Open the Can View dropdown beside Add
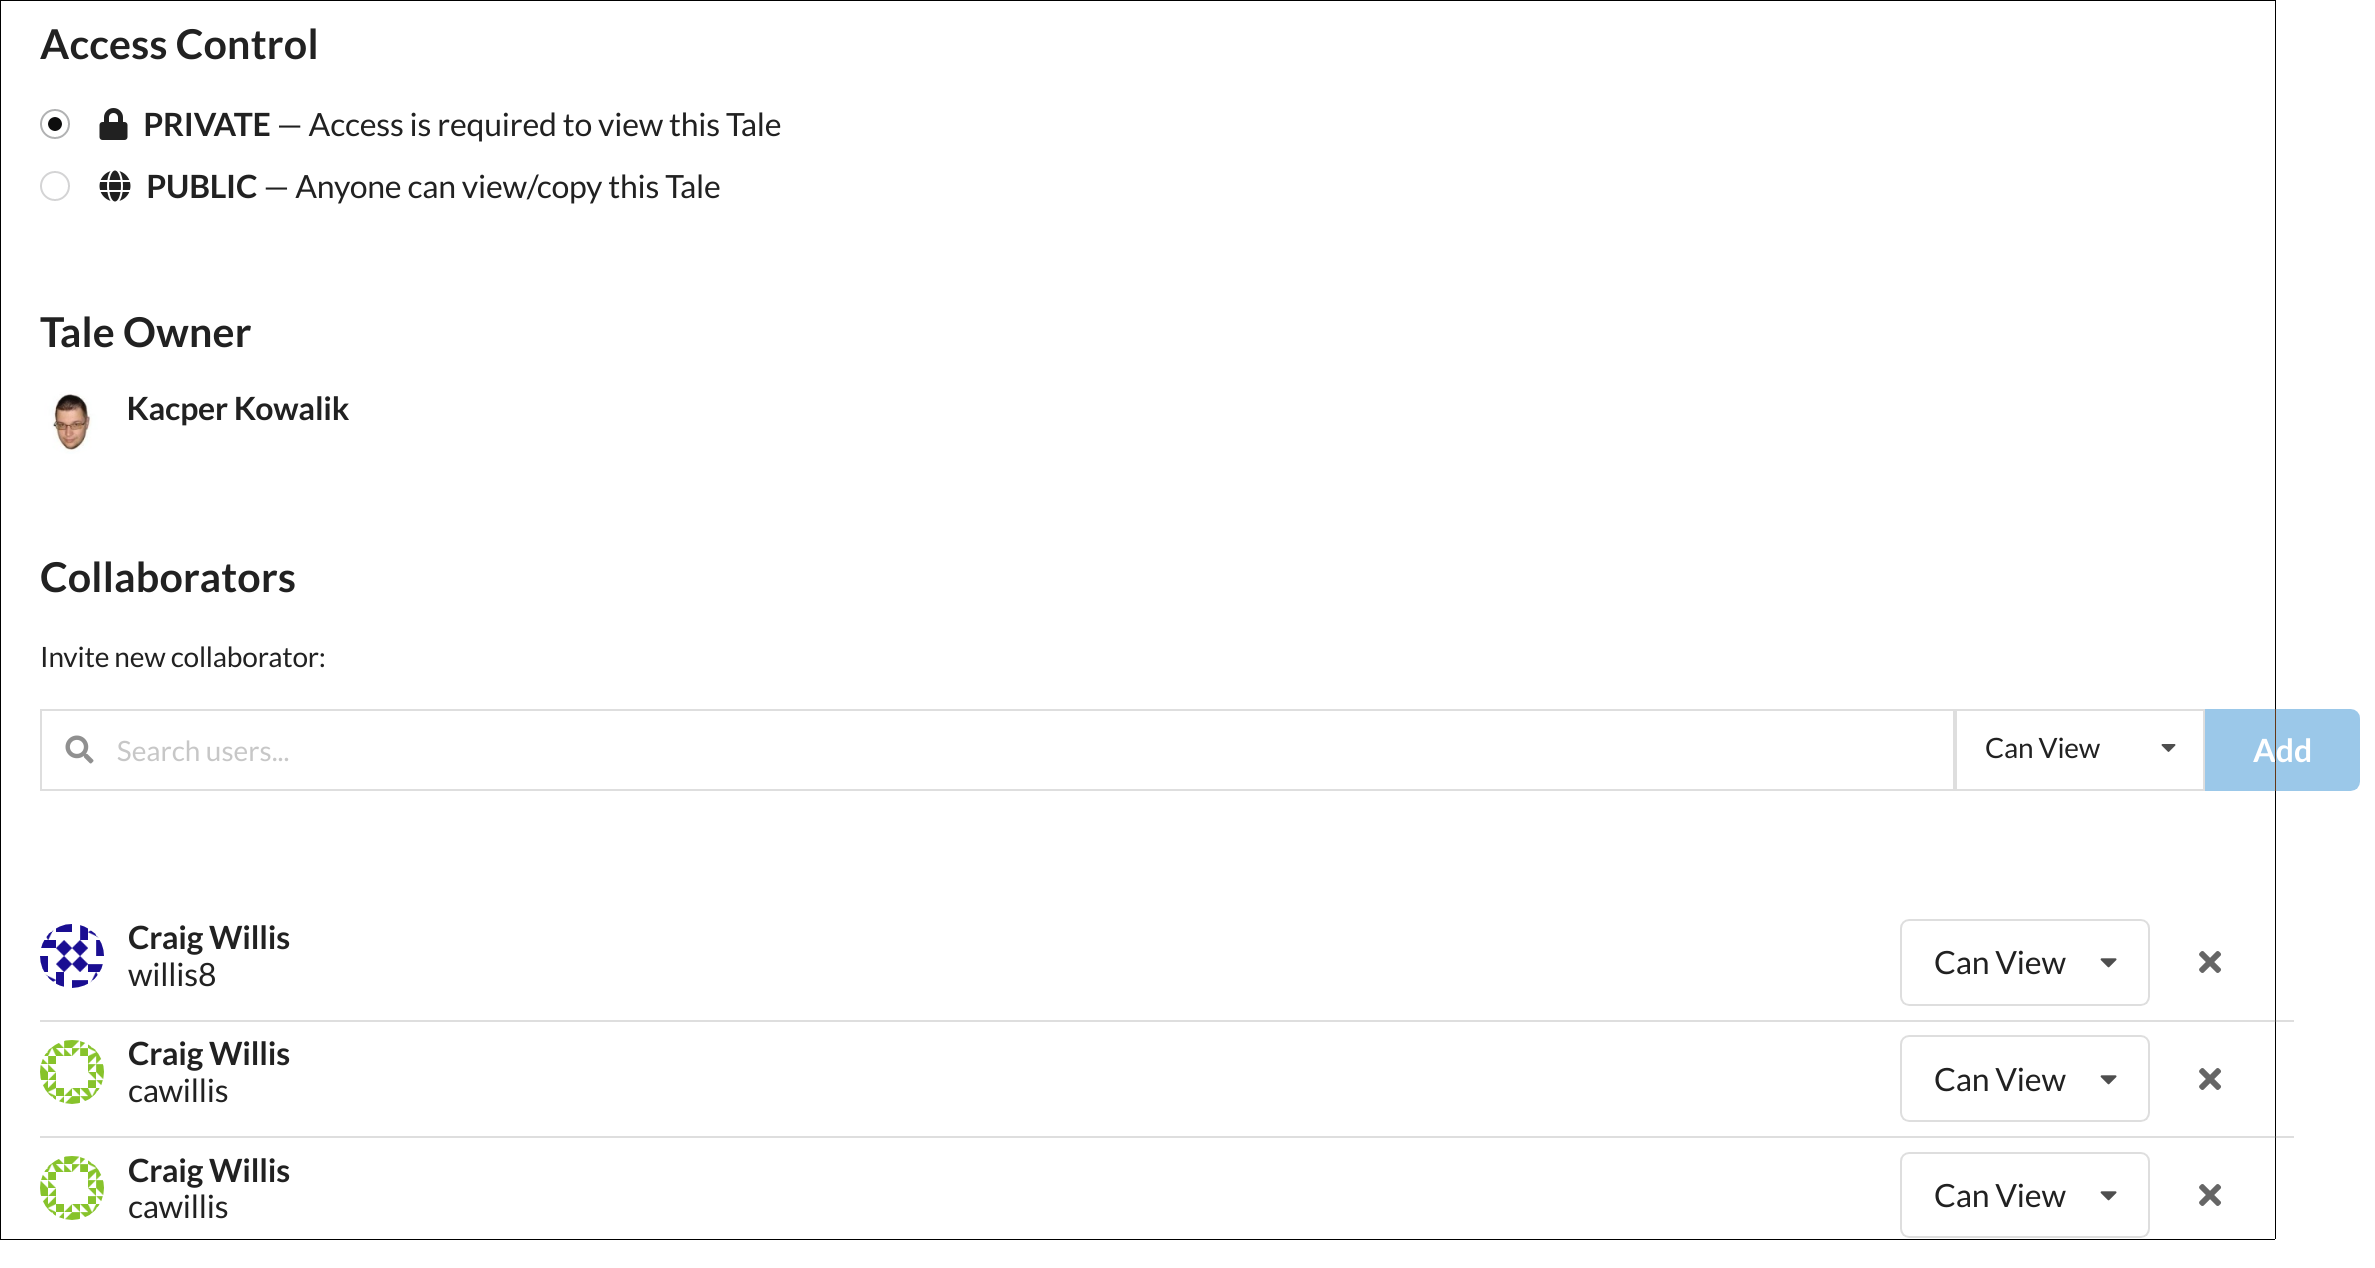 2078,748
